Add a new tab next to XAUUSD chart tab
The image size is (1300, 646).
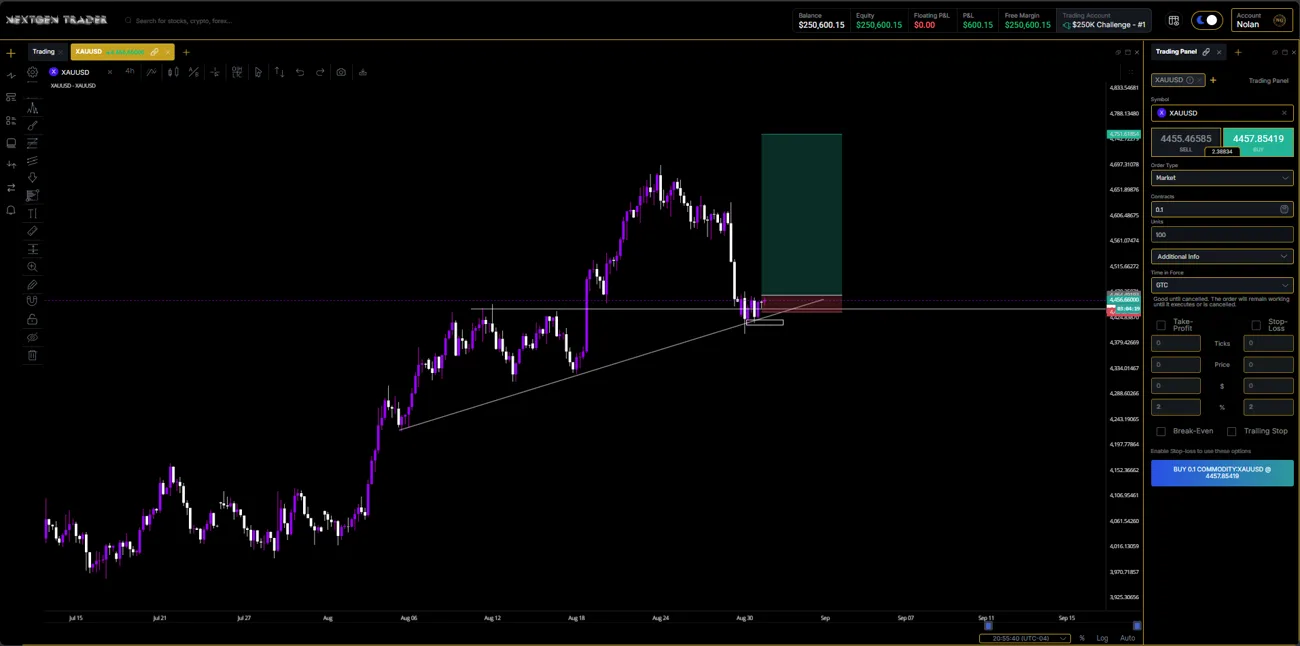click(x=186, y=52)
